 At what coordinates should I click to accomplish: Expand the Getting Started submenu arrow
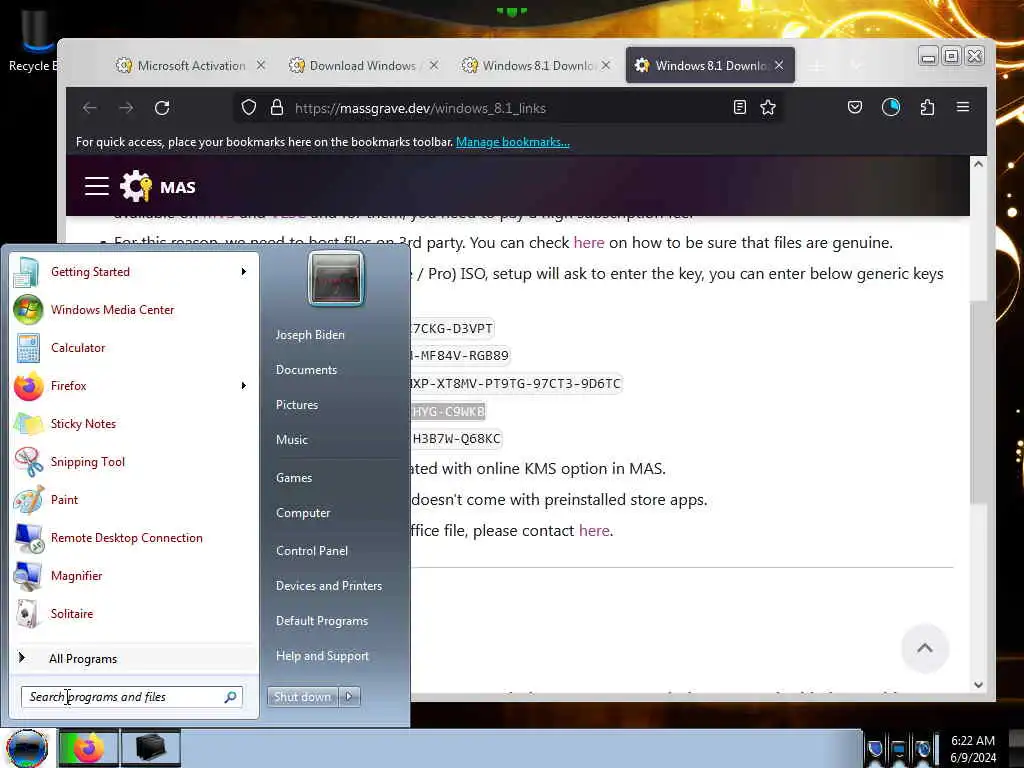tap(244, 272)
